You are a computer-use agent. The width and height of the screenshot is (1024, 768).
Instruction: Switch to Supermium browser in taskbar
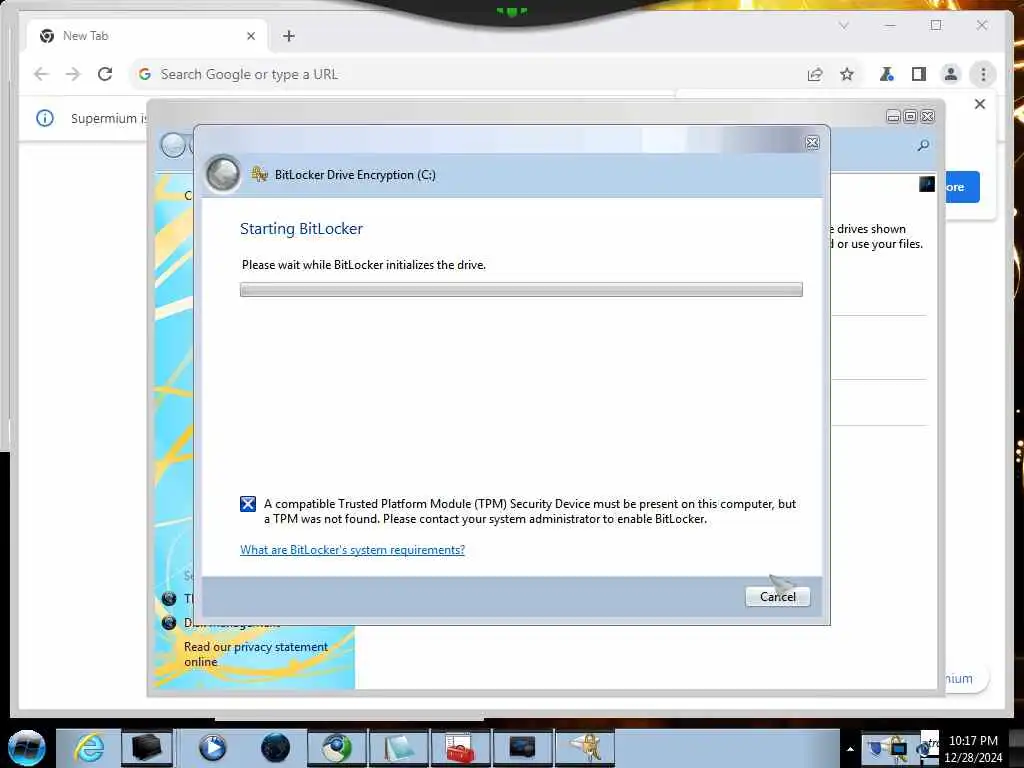coord(337,748)
